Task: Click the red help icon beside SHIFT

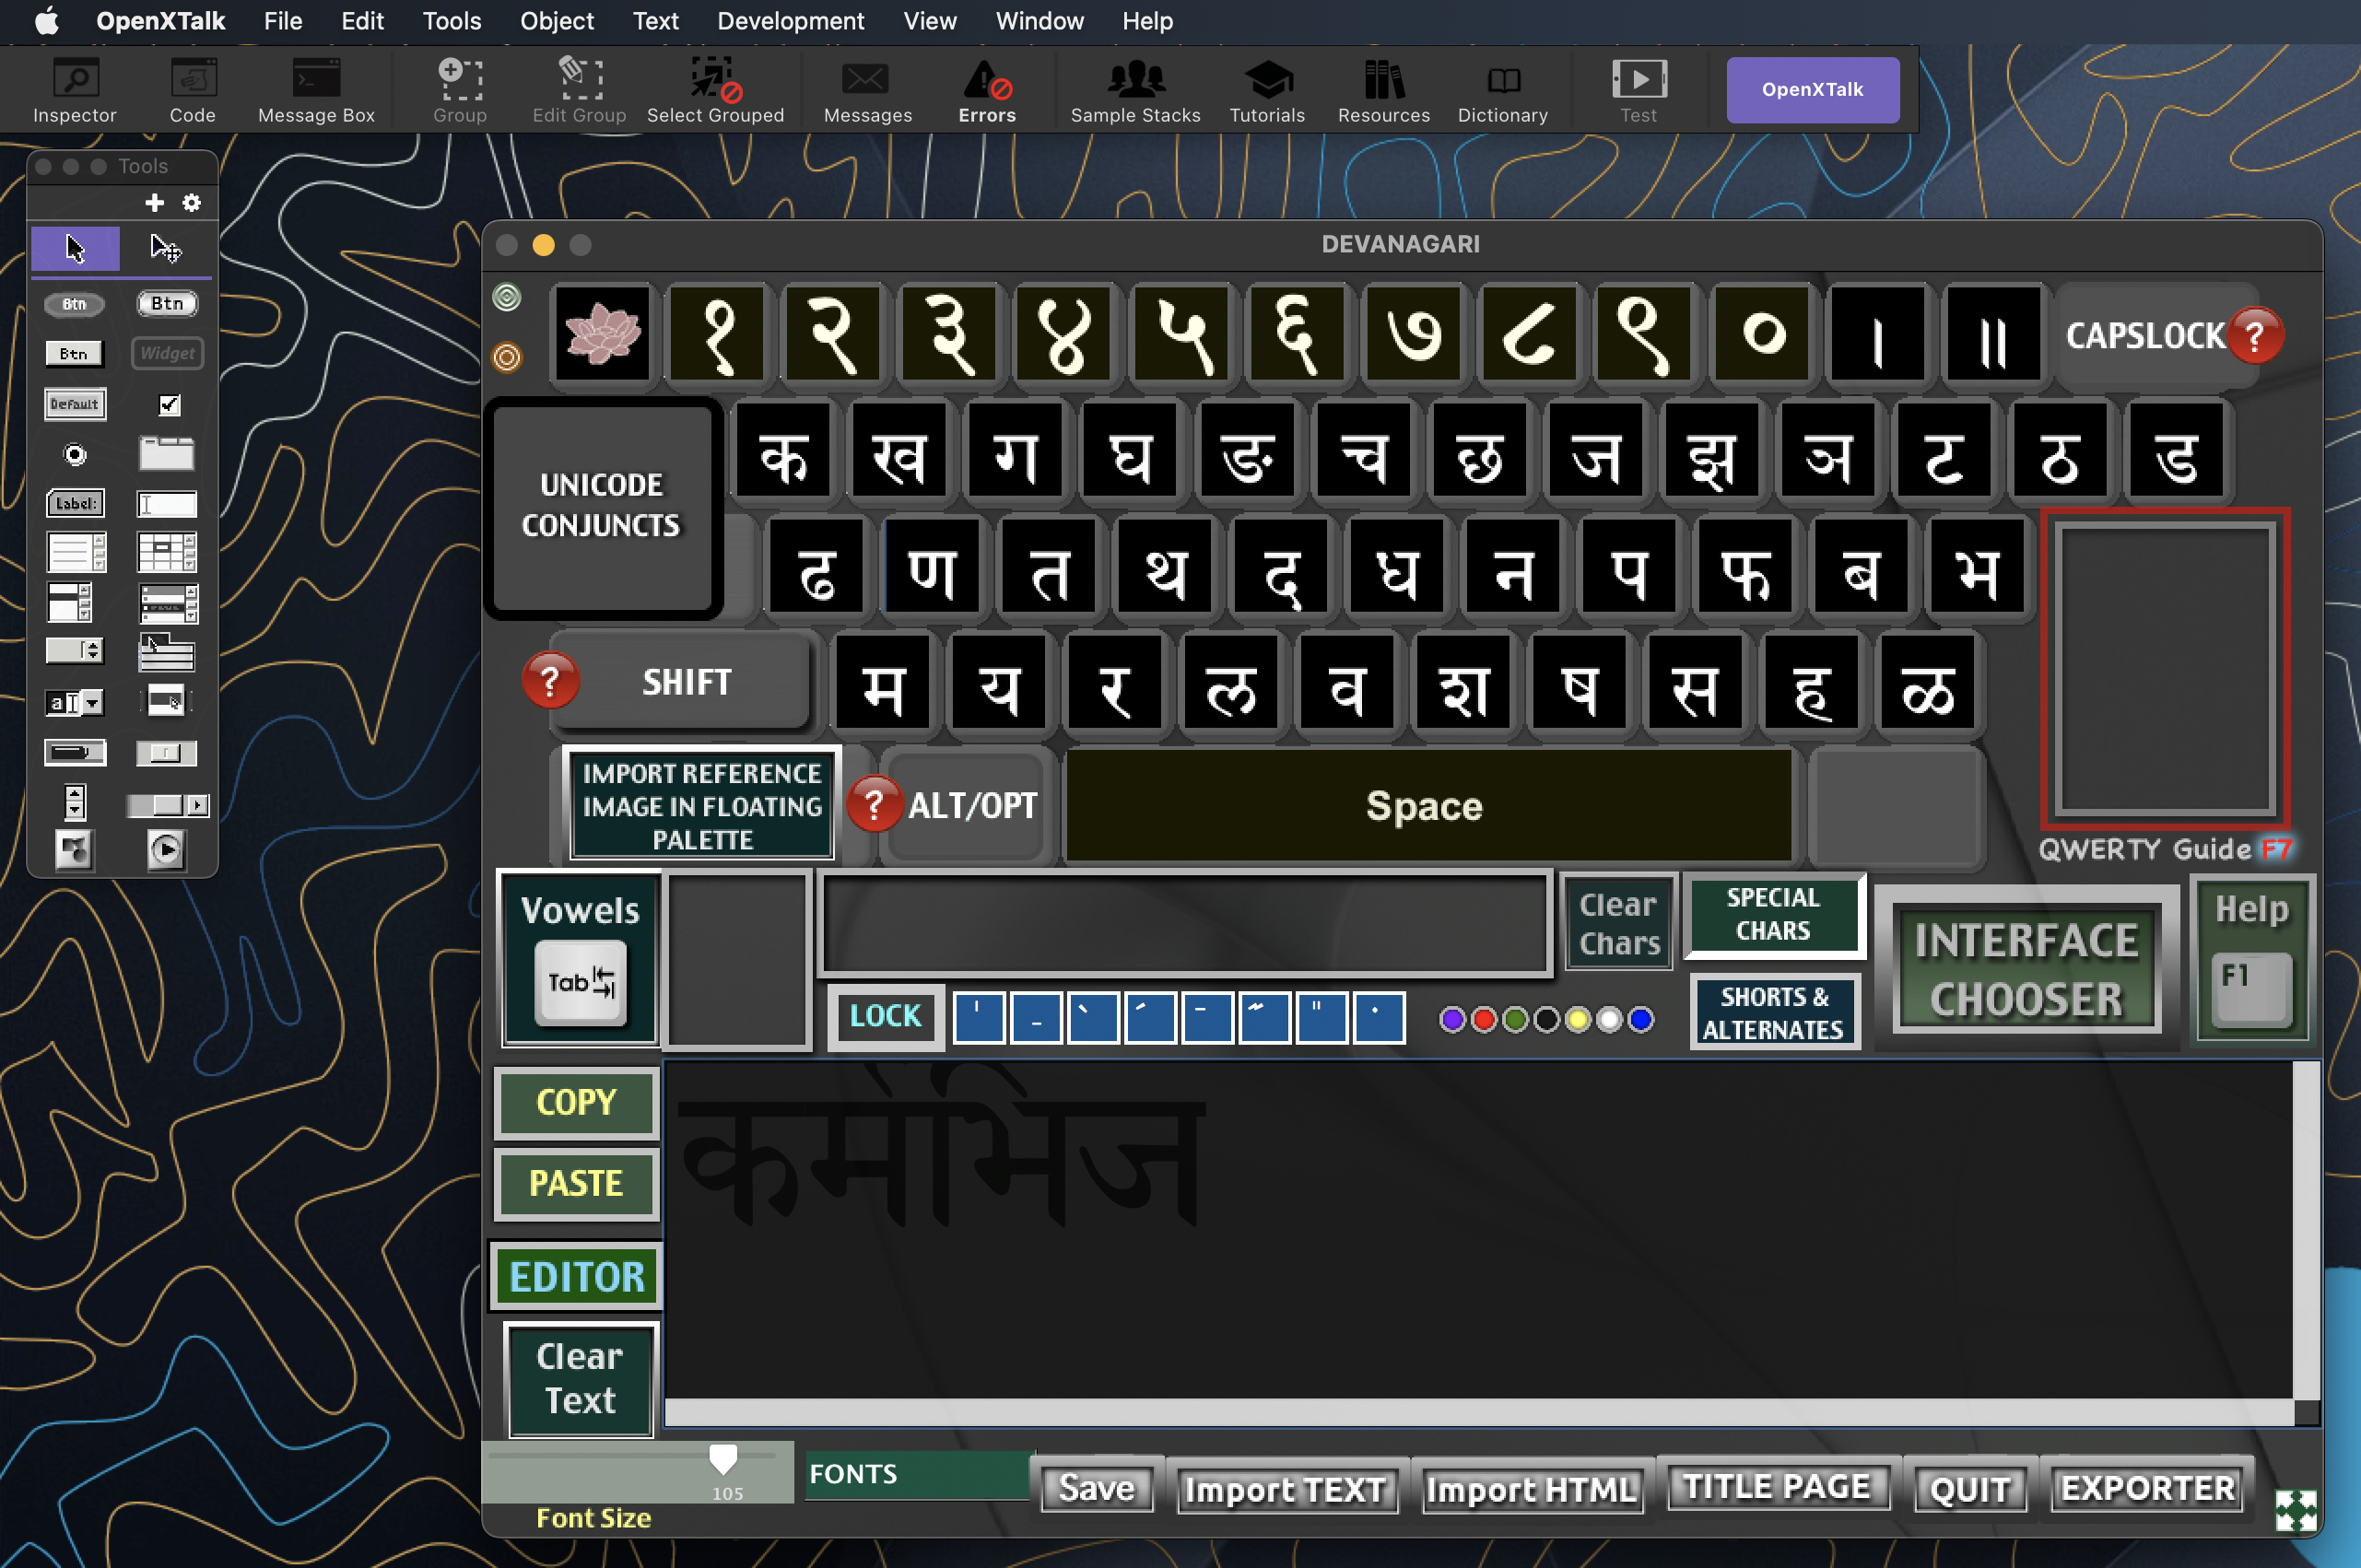Action: (x=550, y=681)
